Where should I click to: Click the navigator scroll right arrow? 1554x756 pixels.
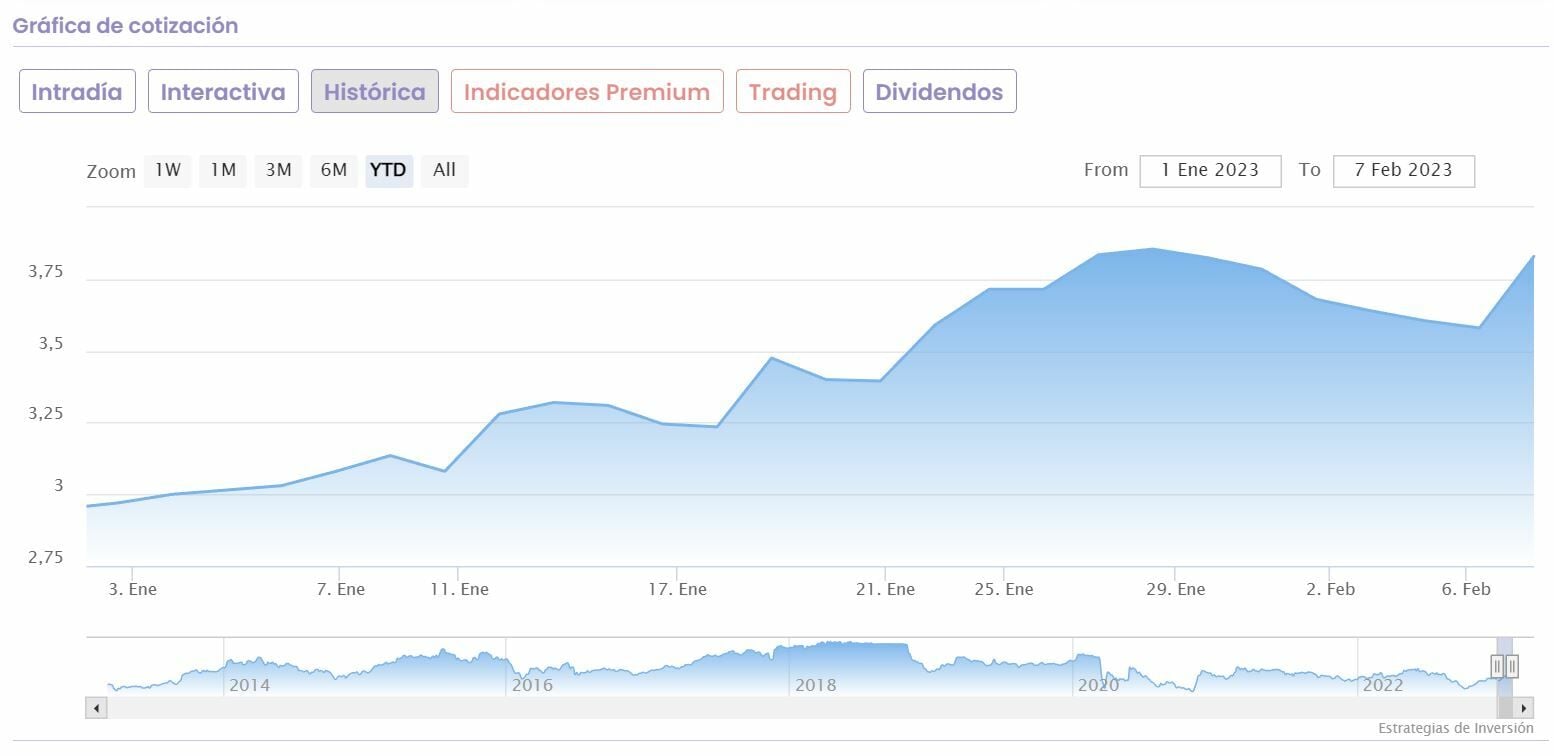pos(1524,708)
